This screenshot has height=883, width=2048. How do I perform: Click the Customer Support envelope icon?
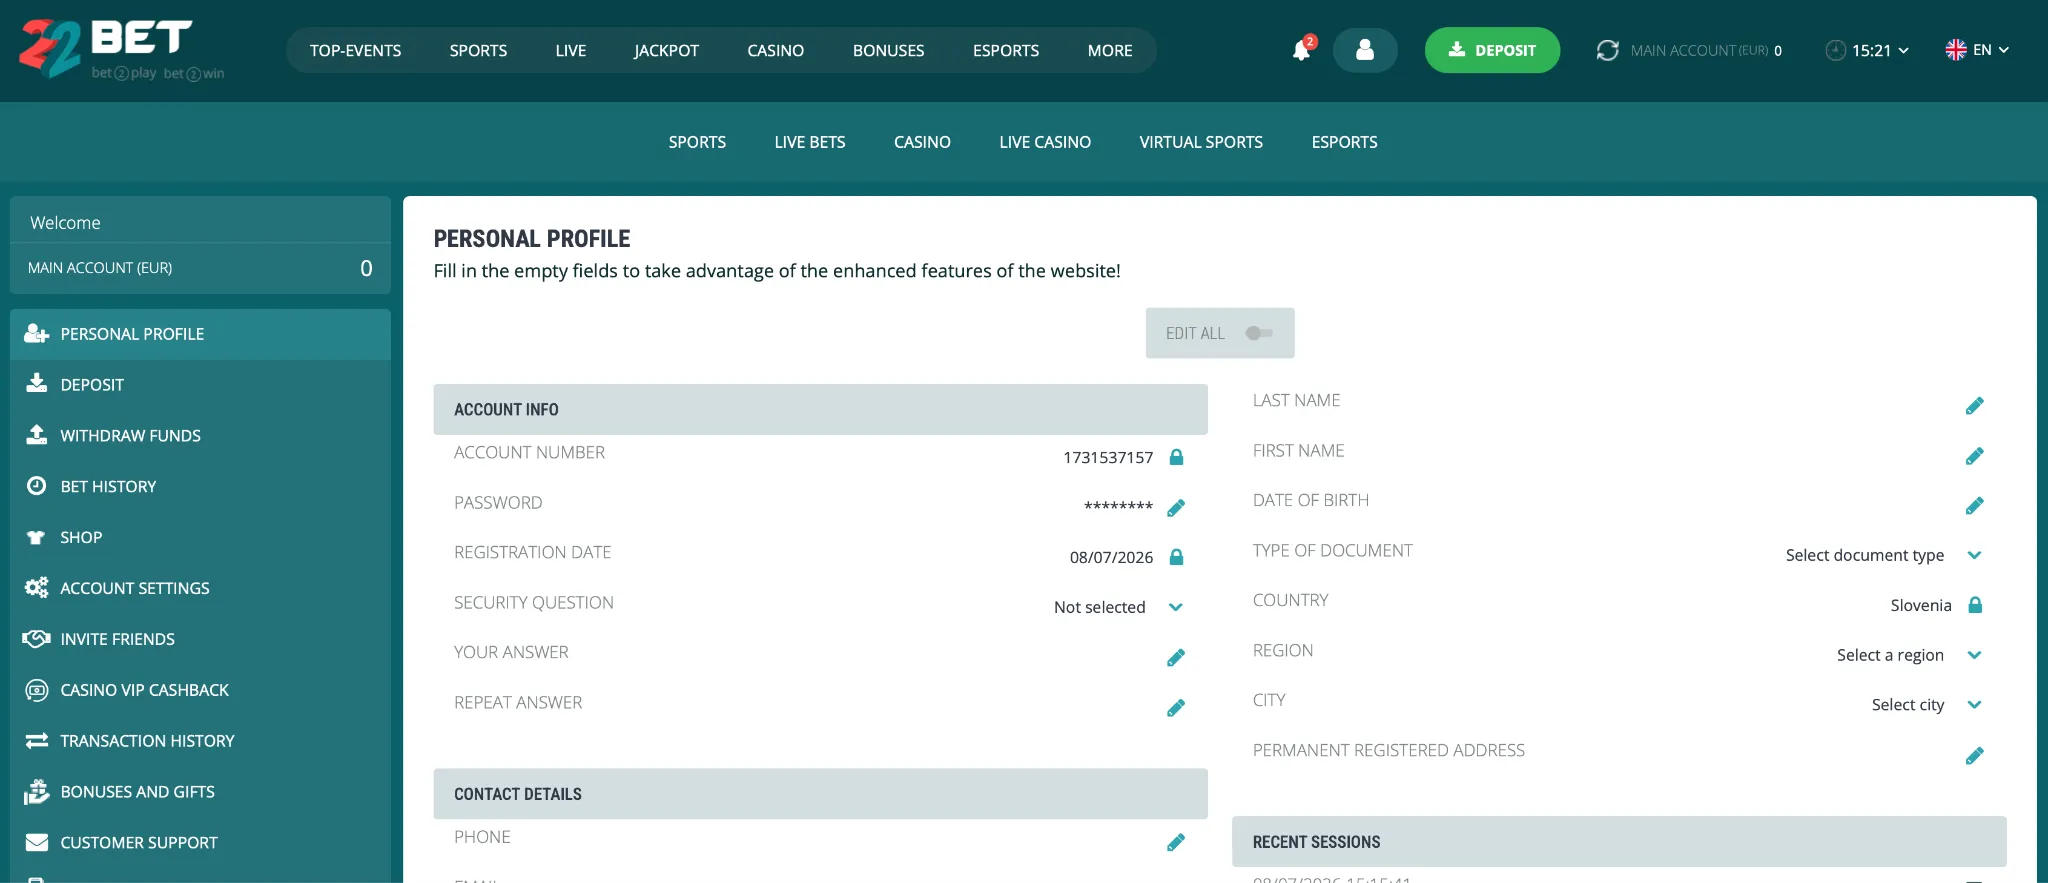click(x=36, y=842)
